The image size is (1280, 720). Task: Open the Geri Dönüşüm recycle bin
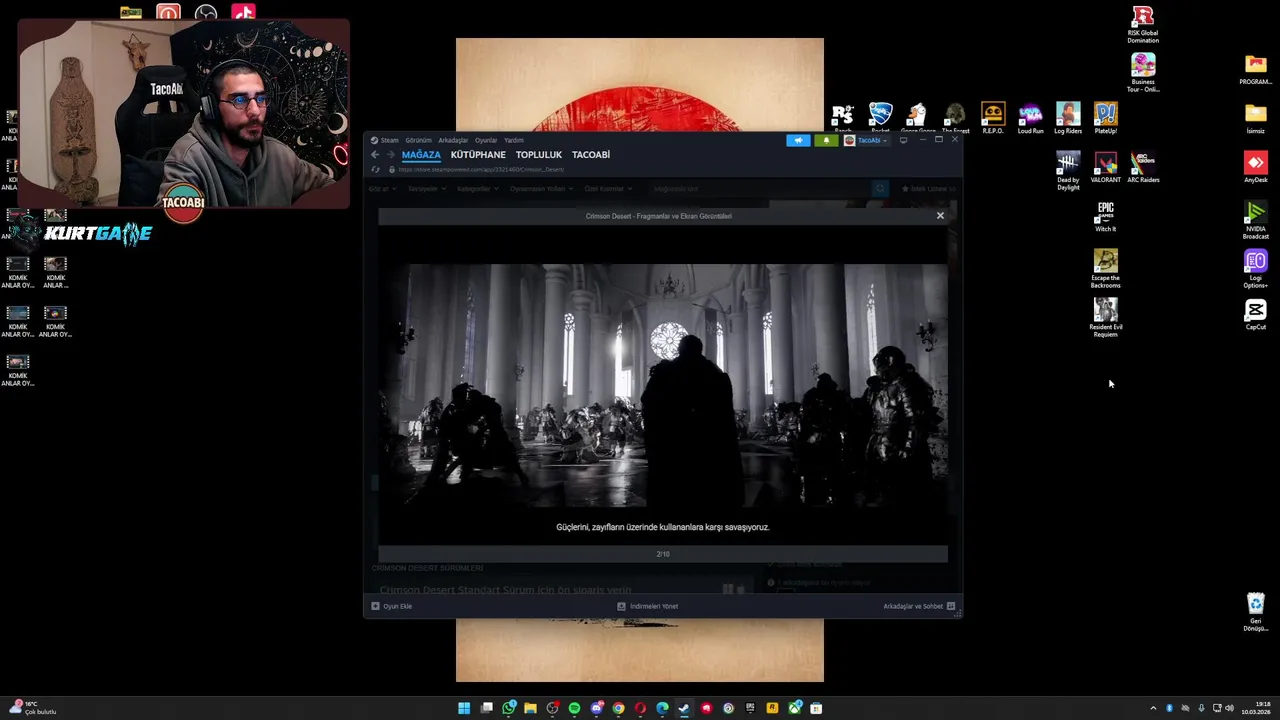1255,612
